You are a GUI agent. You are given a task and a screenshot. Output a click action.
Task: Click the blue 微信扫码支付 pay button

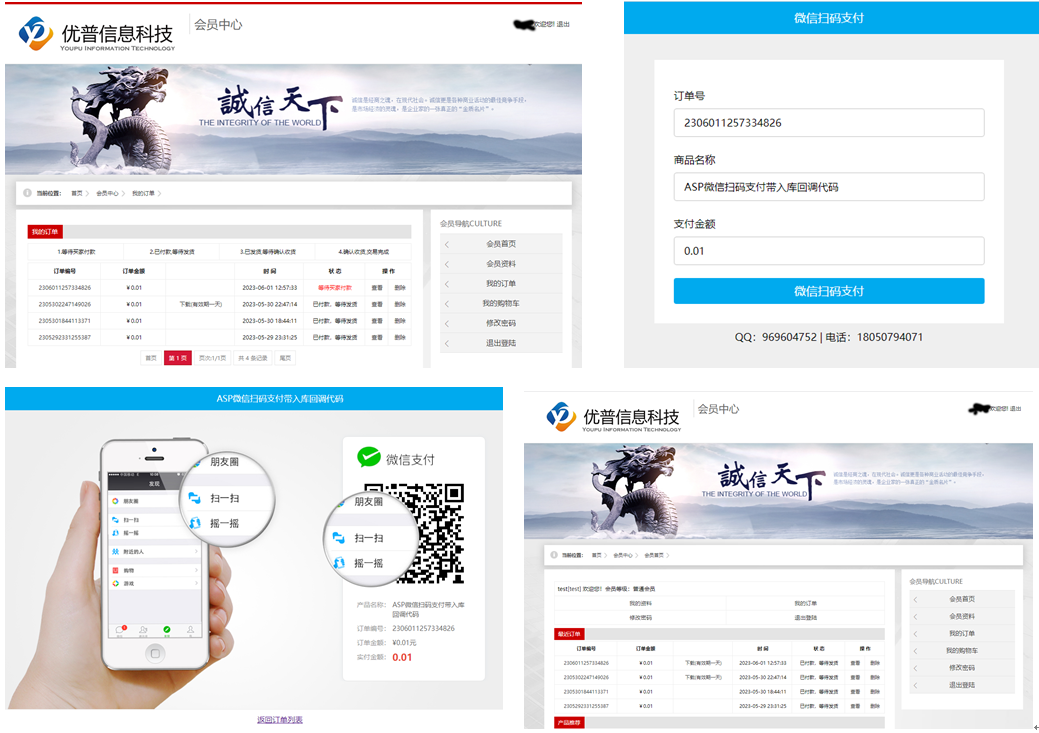pyautogui.click(x=829, y=291)
